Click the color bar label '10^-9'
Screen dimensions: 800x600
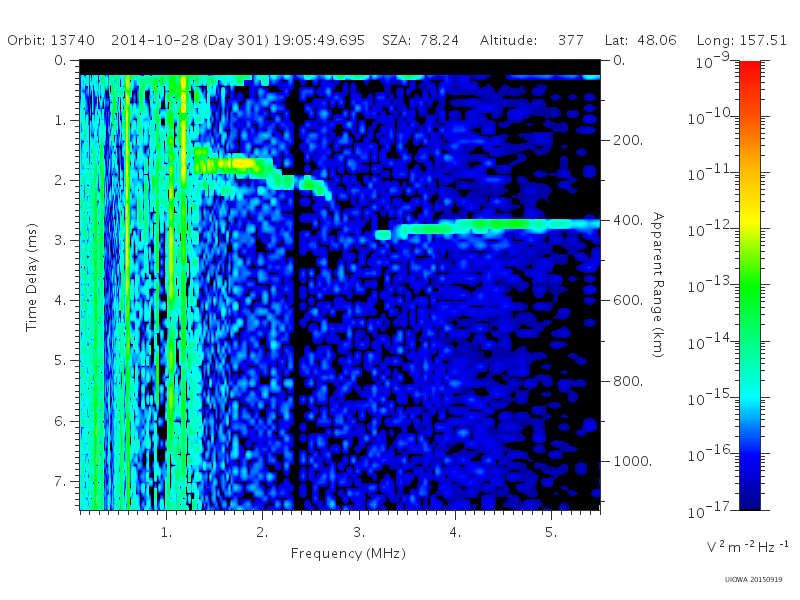713,60
